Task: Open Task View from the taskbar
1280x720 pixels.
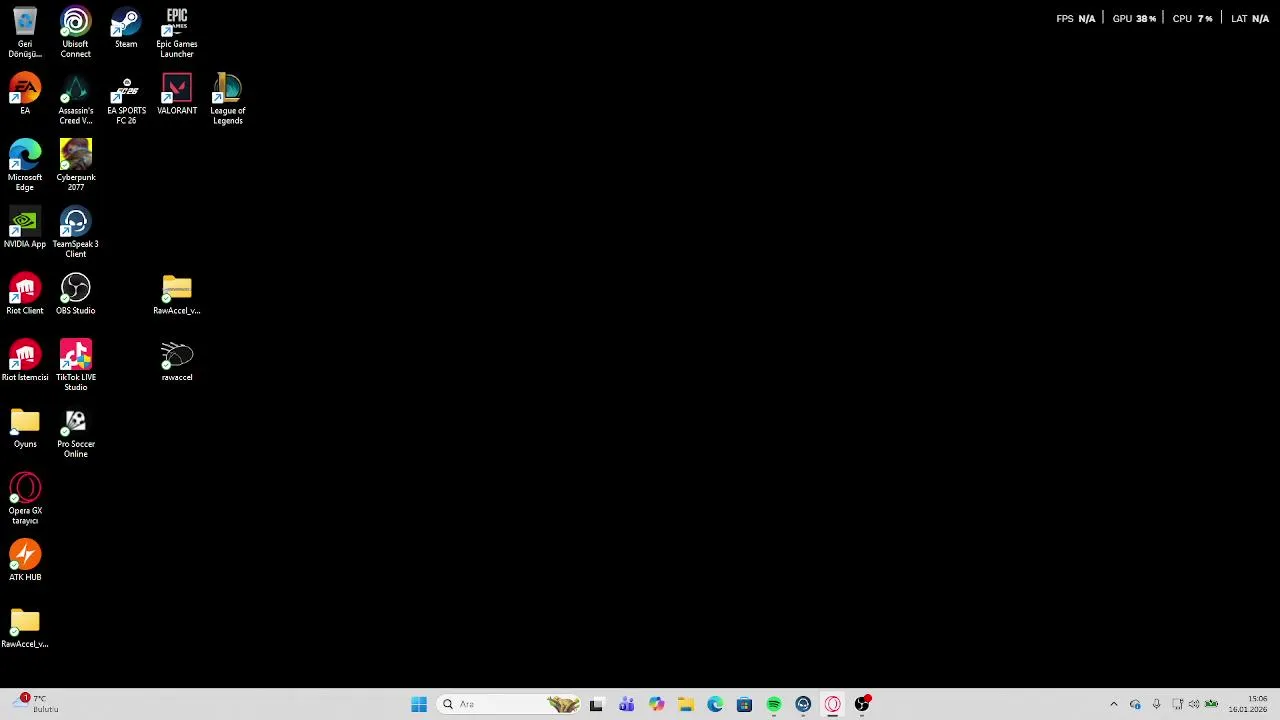Action: point(596,705)
